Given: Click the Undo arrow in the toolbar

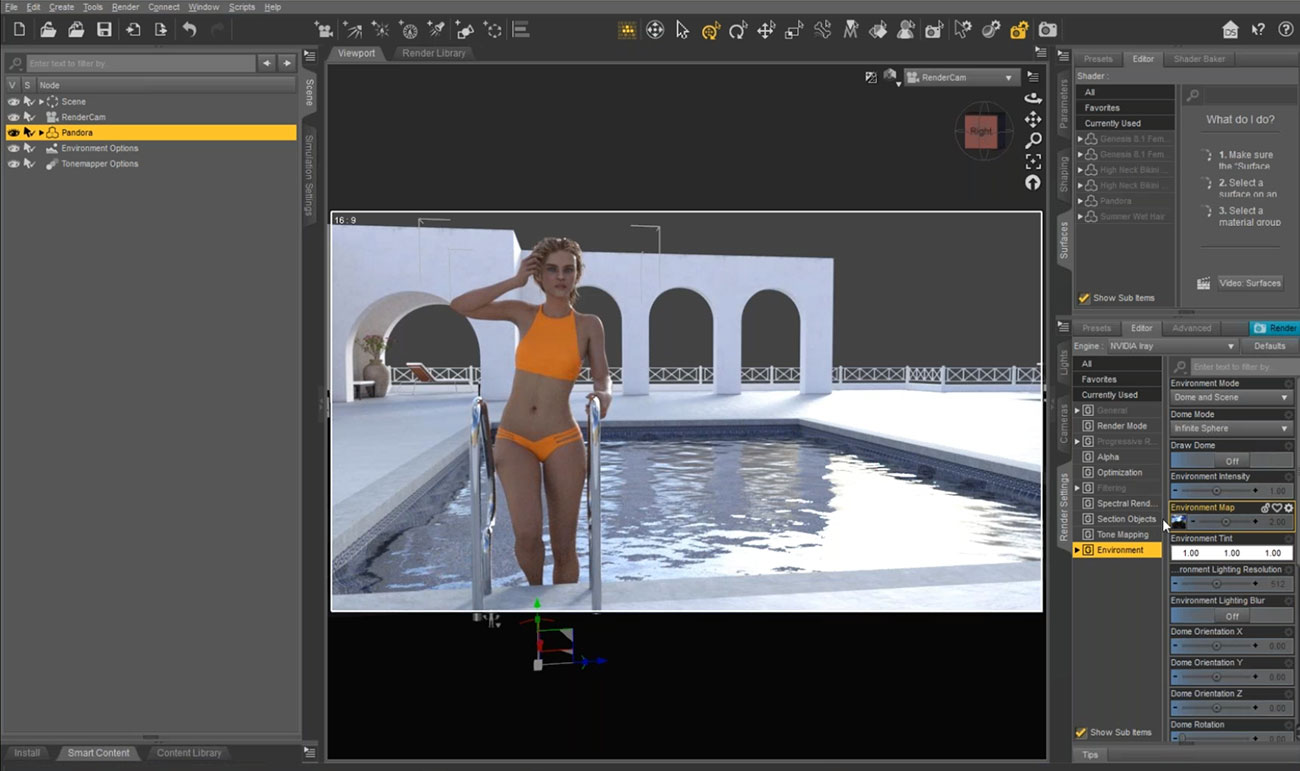Looking at the screenshot, I should coord(189,30).
